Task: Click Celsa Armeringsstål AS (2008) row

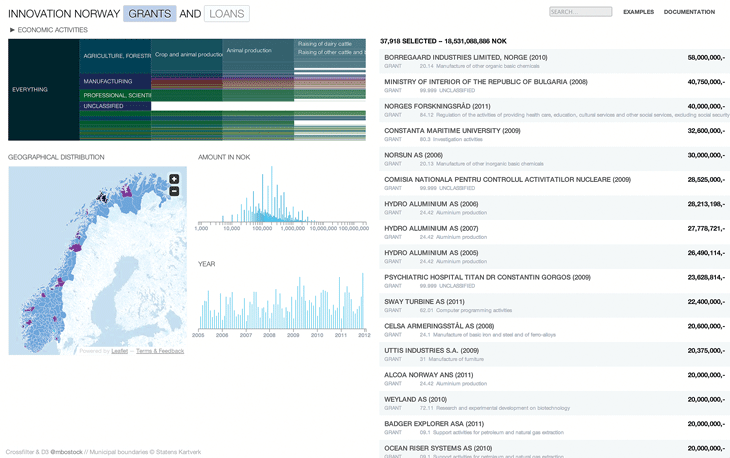Action: coord(554,330)
